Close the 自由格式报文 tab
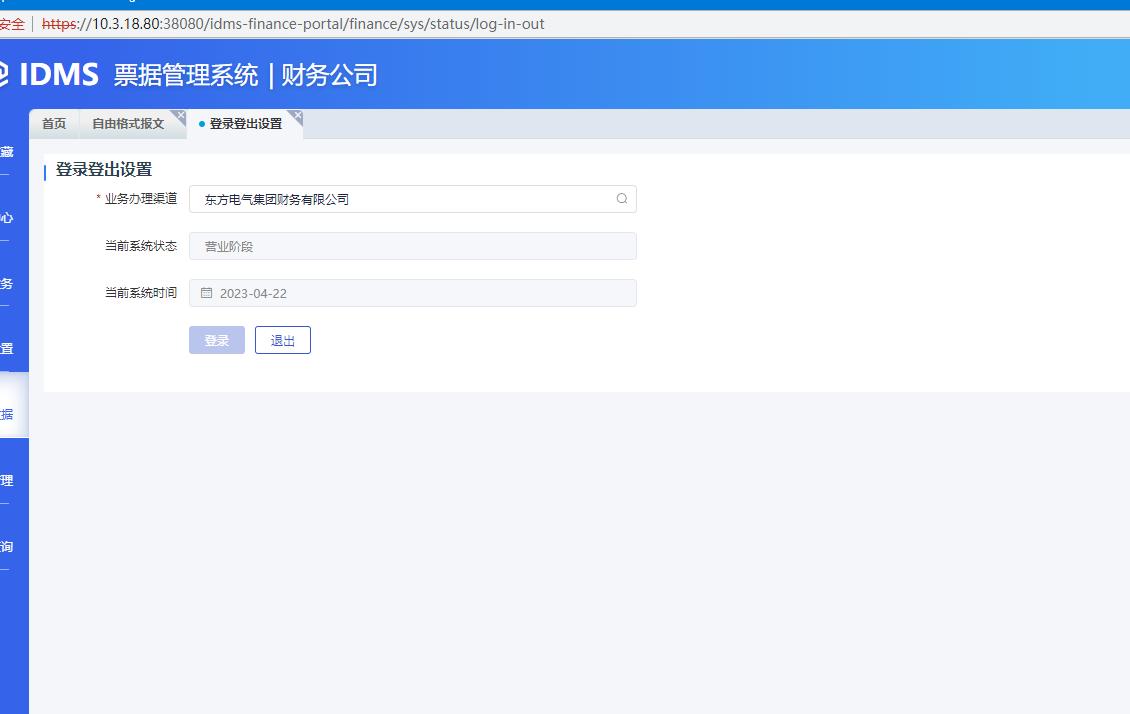This screenshot has height=714, width=1130. (x=180, y=115)
